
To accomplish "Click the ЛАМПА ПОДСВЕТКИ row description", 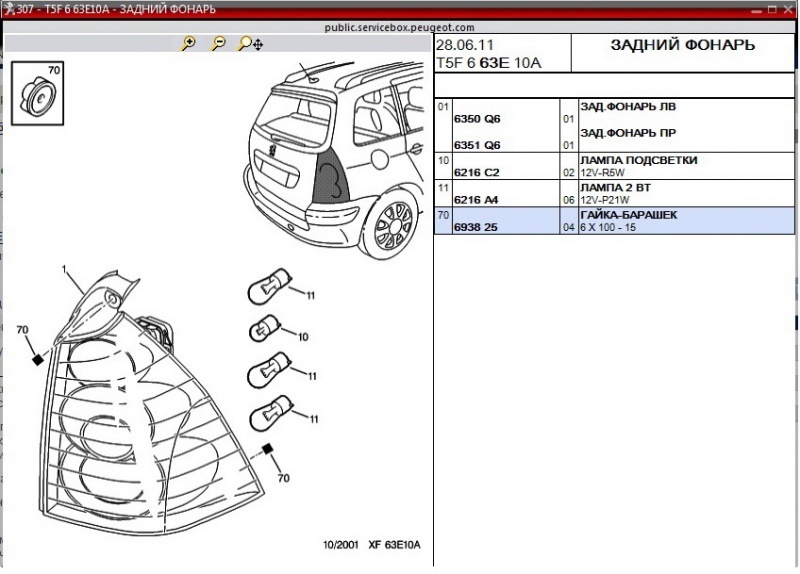I will tap(638, 160).
